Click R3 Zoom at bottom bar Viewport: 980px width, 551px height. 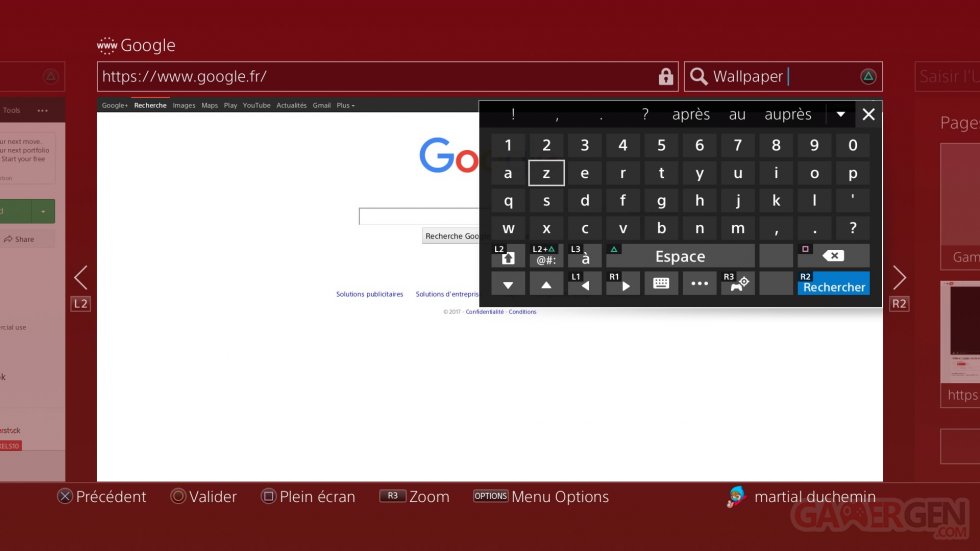pos(414,497)
